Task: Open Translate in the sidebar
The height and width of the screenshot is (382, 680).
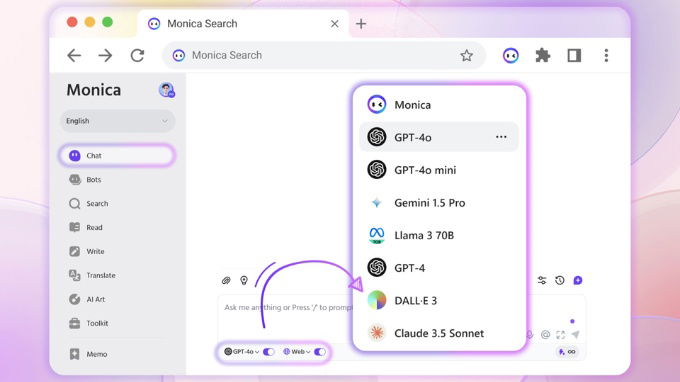Action: (92, 275)
